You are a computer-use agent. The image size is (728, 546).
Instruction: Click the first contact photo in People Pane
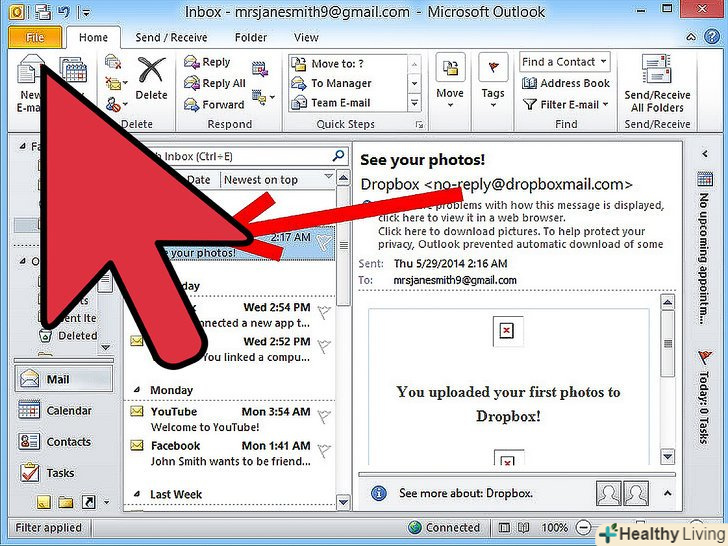click(608, 493)
